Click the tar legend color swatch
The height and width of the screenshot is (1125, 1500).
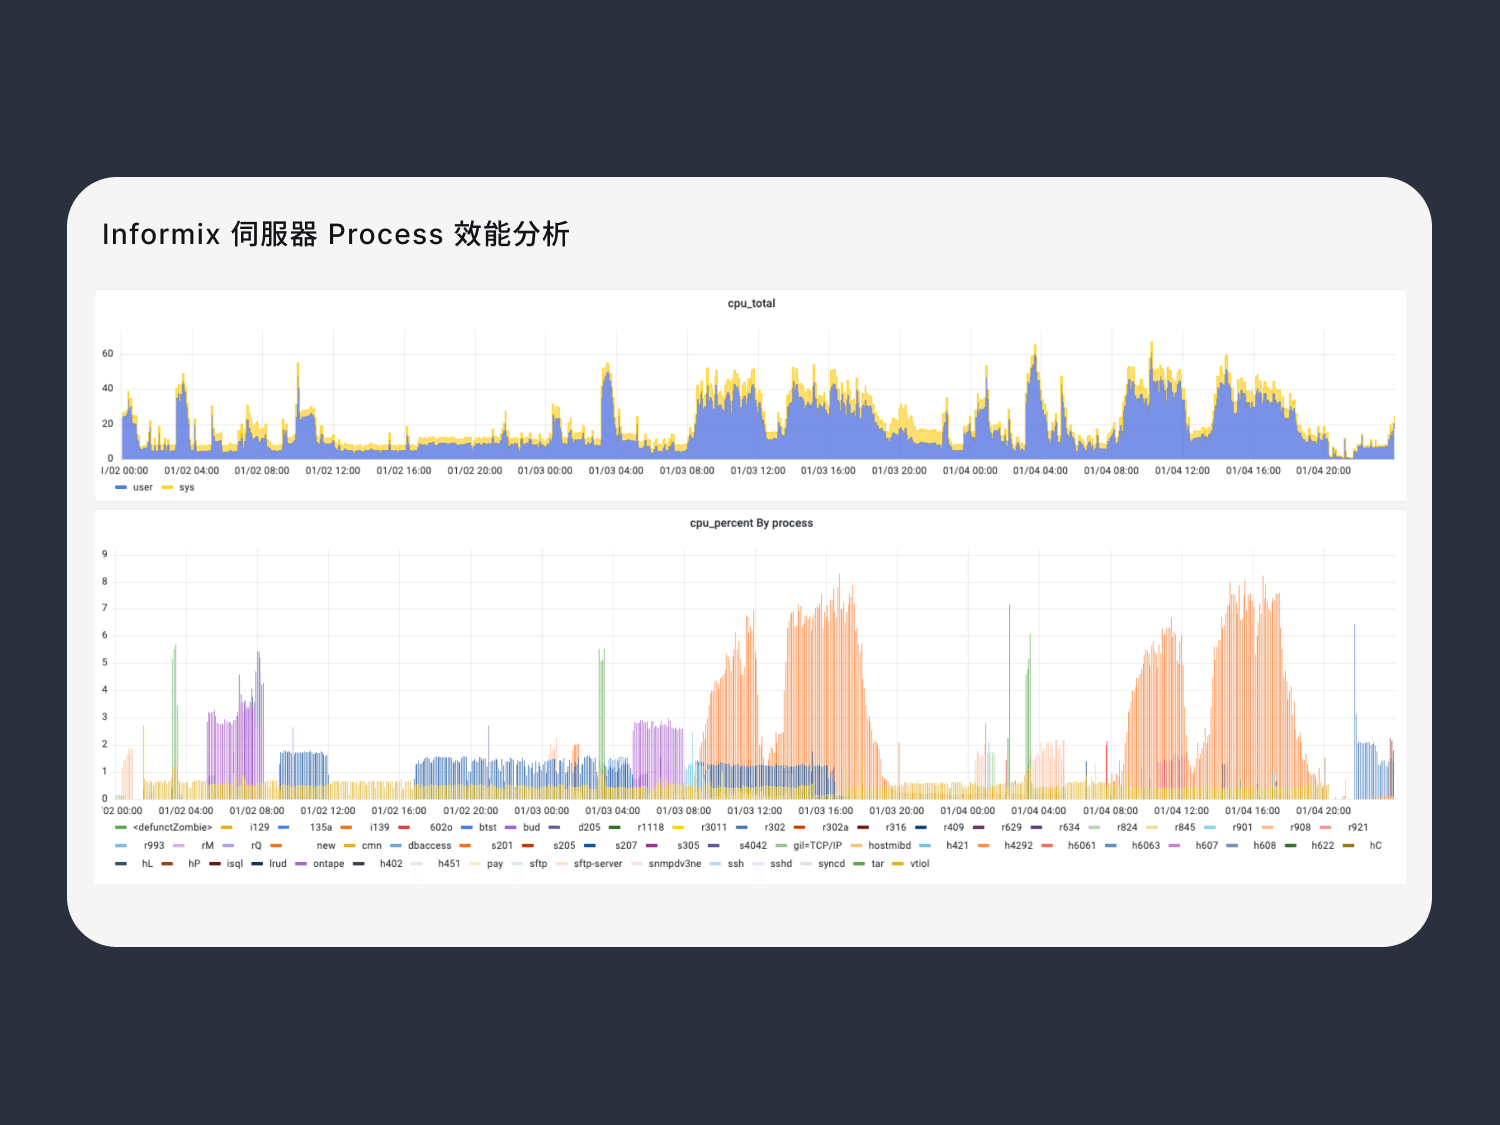coord(859,864)
